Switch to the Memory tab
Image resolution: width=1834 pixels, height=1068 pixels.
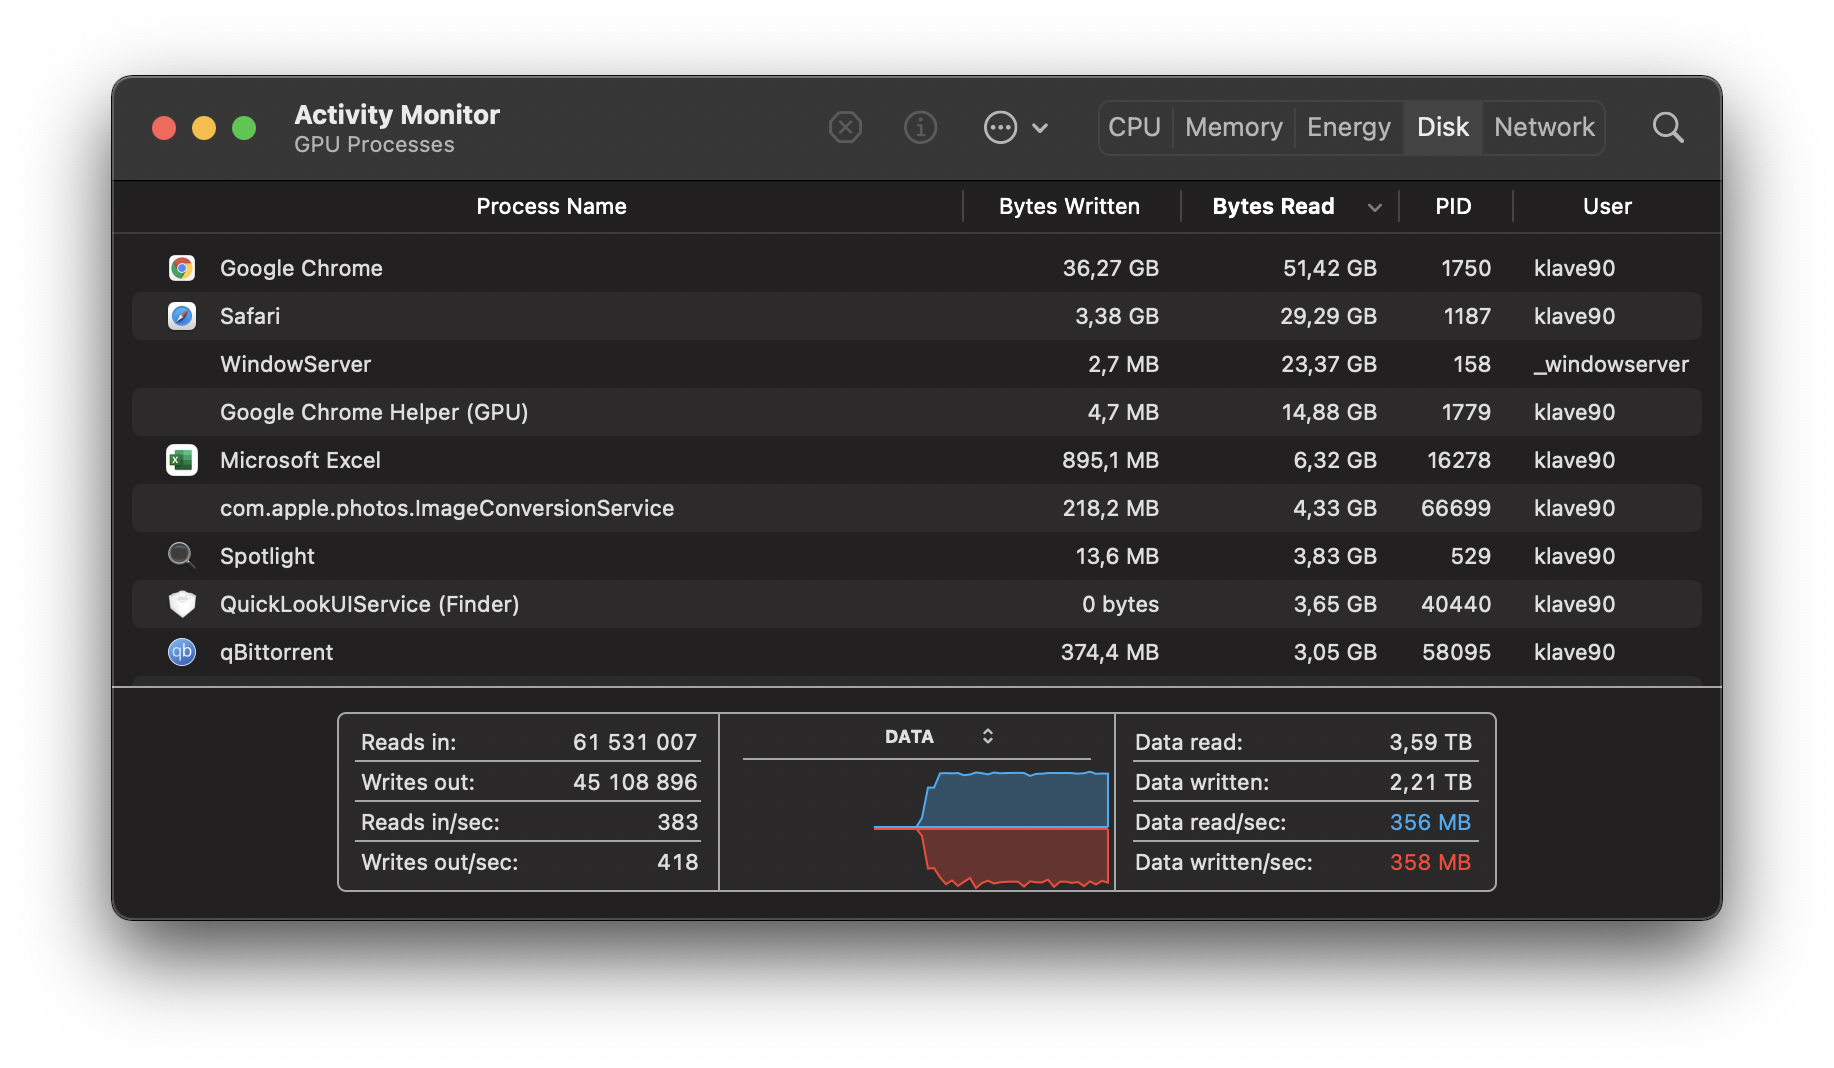[x=1234, y=128]
